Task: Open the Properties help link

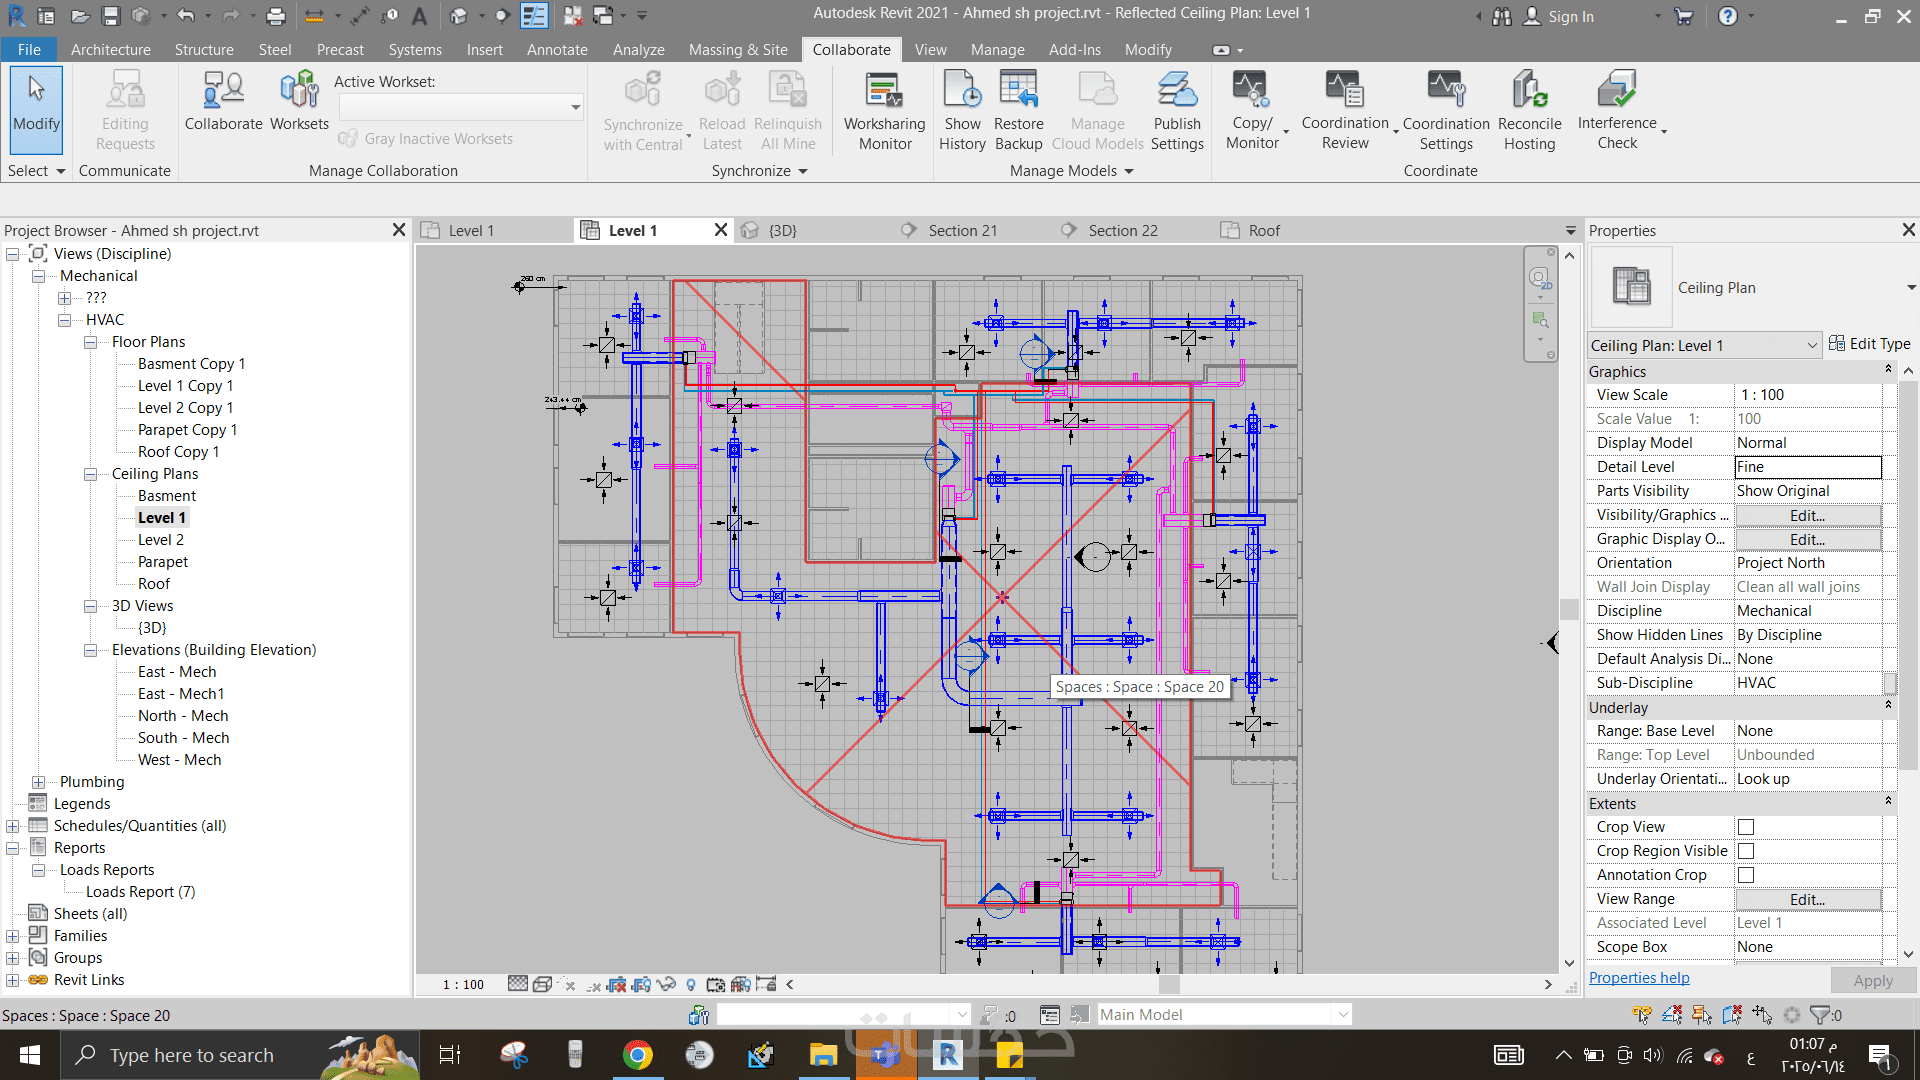Action: [1639, 978]
